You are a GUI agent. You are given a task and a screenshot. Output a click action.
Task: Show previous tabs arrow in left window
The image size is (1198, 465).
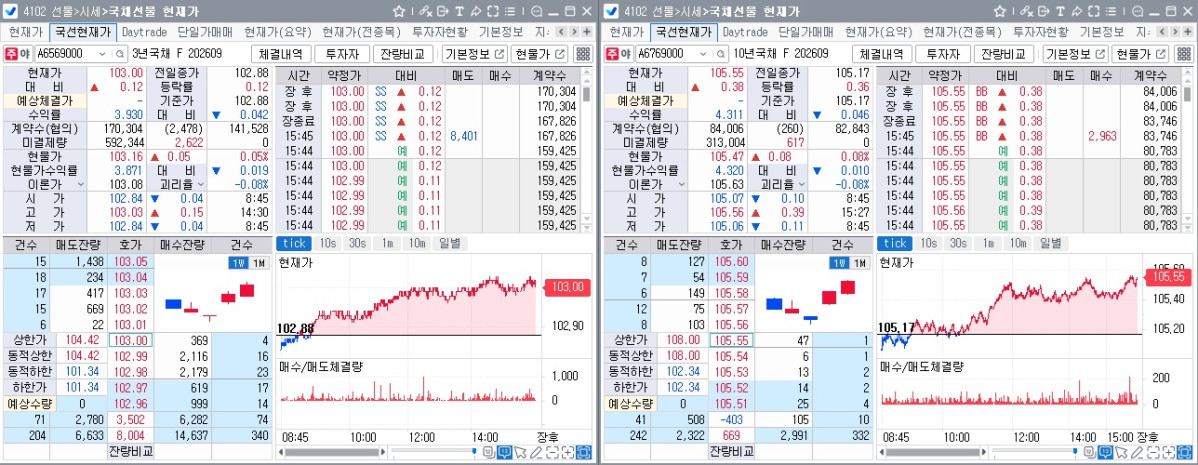coord(561,32)
